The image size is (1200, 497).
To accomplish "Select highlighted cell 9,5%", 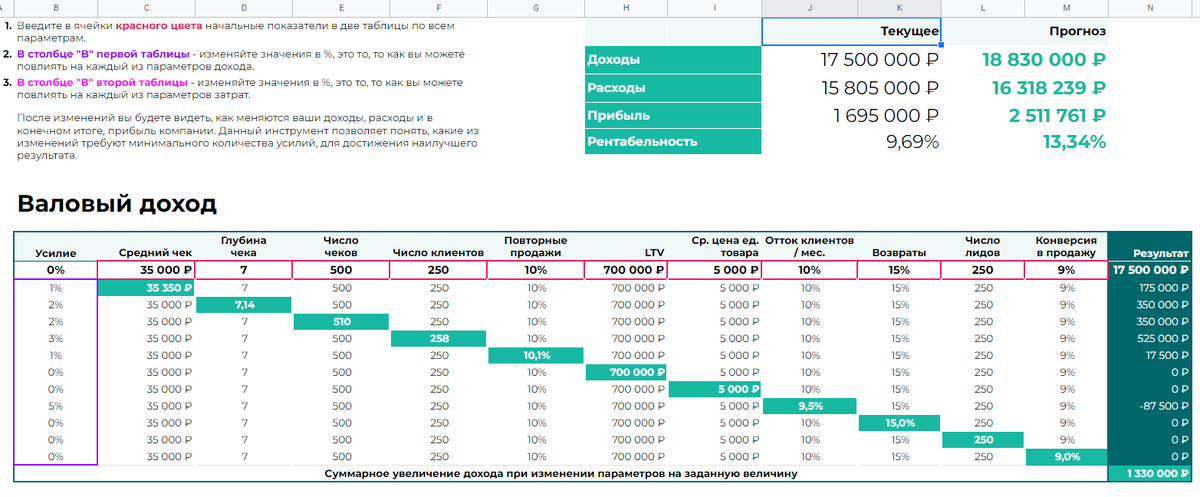I will 809,406.
